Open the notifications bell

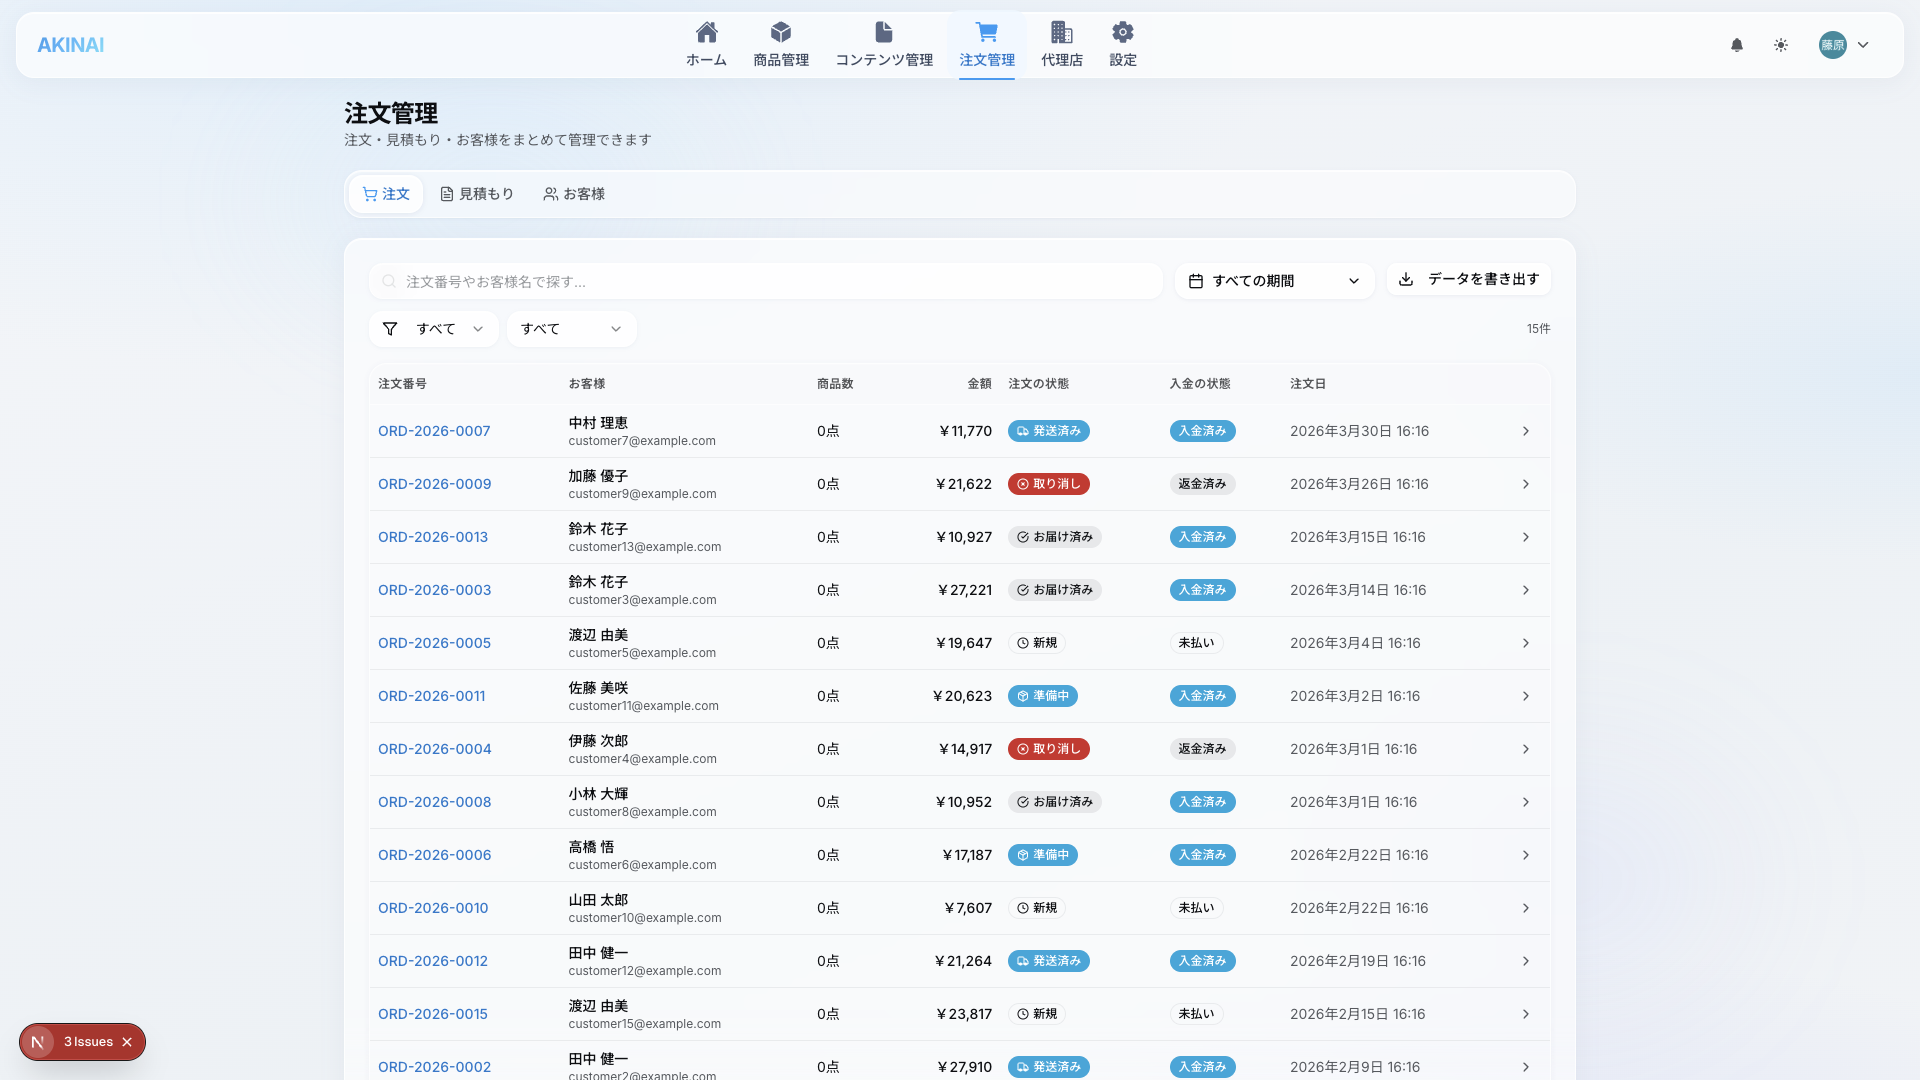[1737, 45]
